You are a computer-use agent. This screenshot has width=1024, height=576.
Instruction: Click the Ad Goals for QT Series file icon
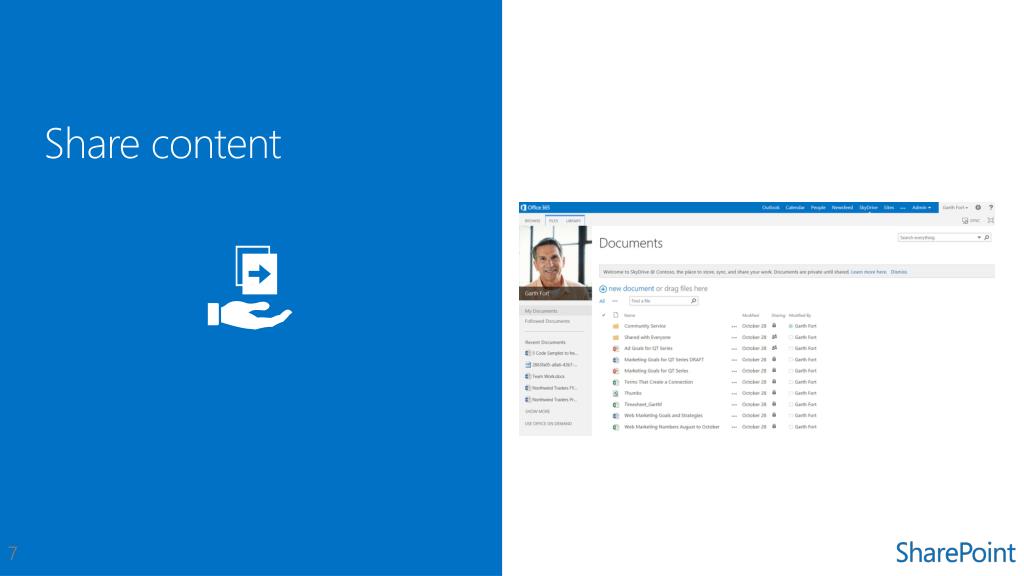point(615,349)
